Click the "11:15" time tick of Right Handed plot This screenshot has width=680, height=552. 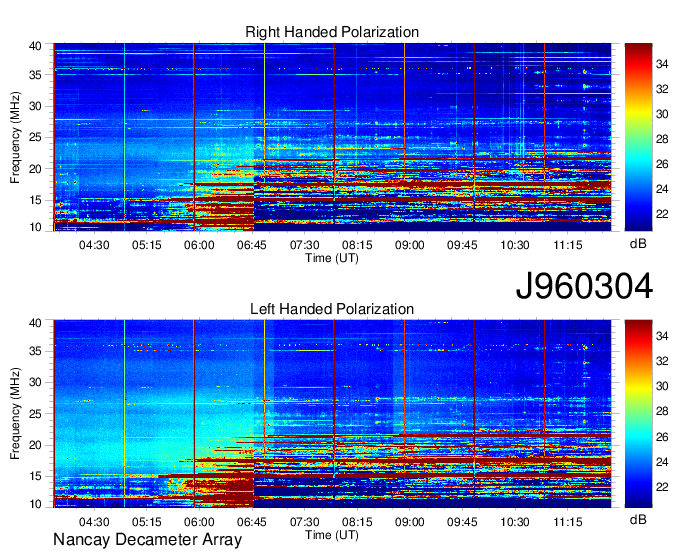[568, 245]
